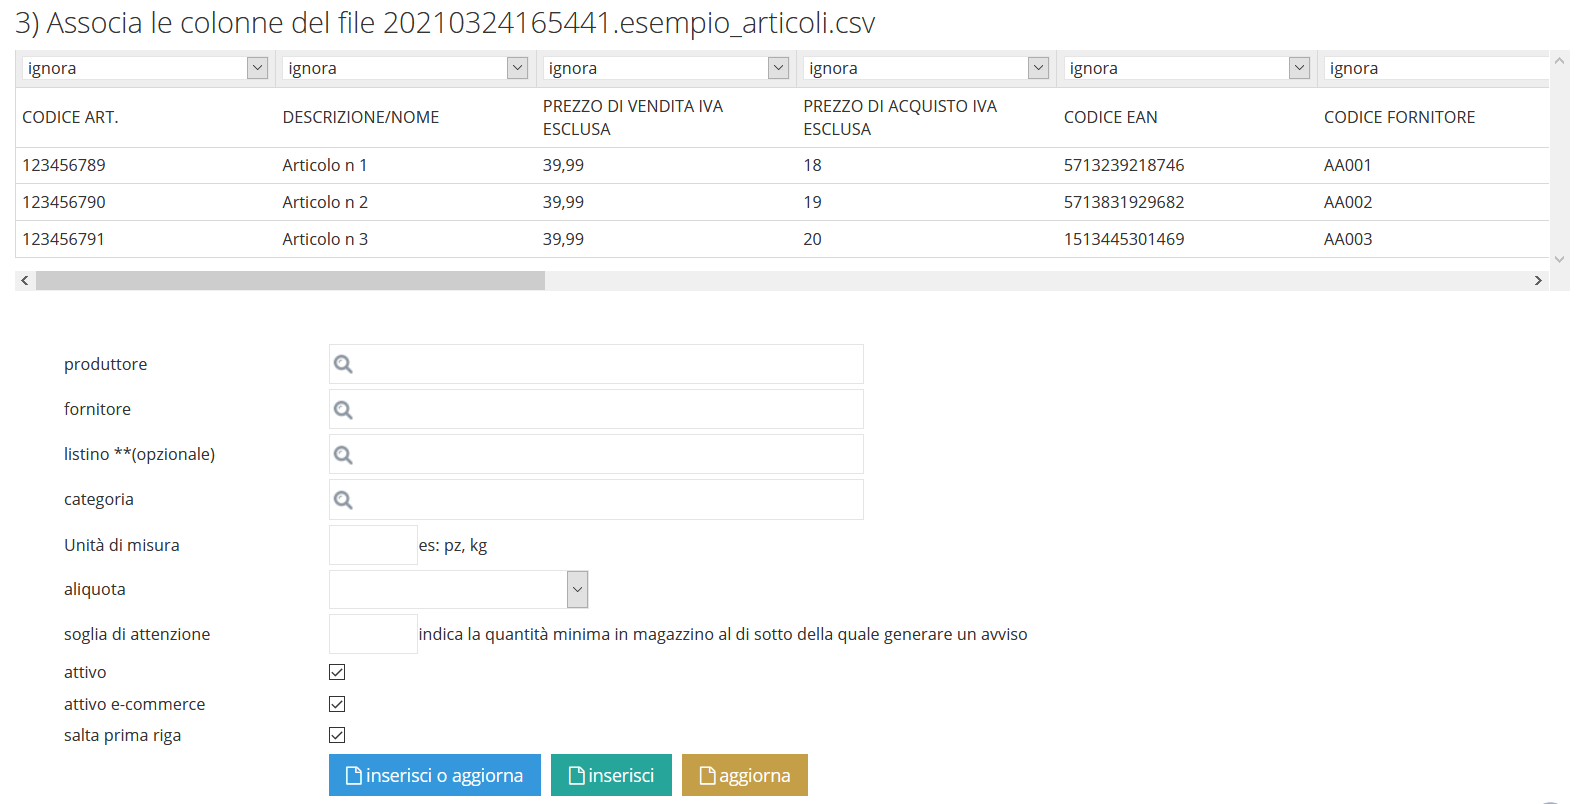Click the down arrow of table vertical scrollbar
Screen dimensions: 1585x804
point(1559,259)
